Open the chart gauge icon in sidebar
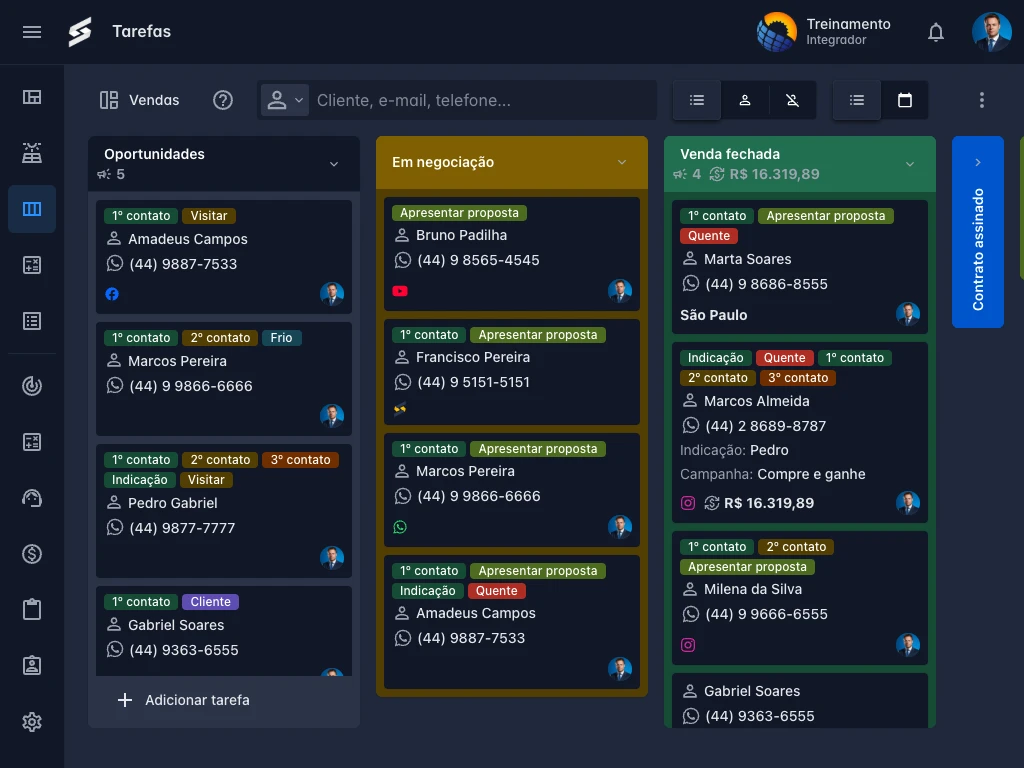Image resolution: width=1024 pixels, height=768 pixels. pos(32,386)
